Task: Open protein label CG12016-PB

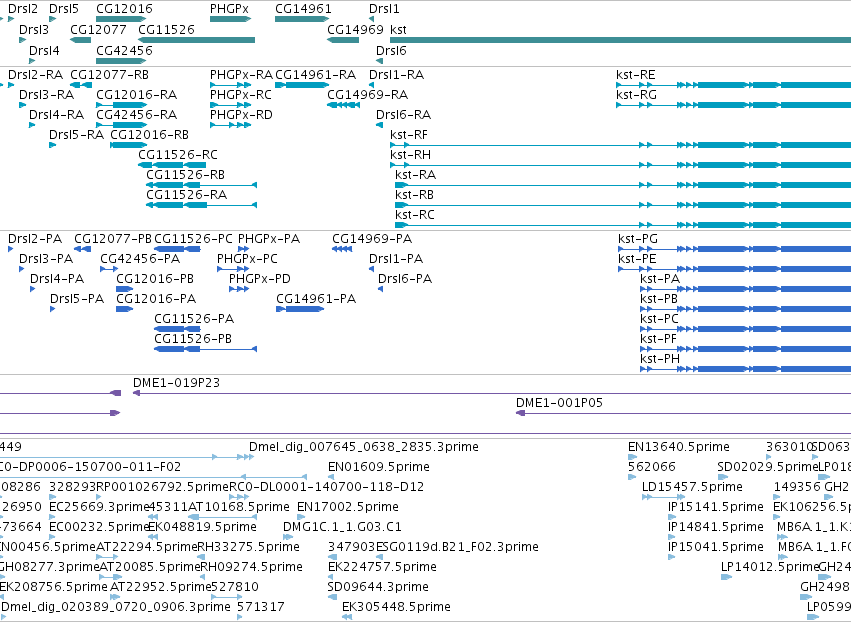Action: tap(155, 279)
